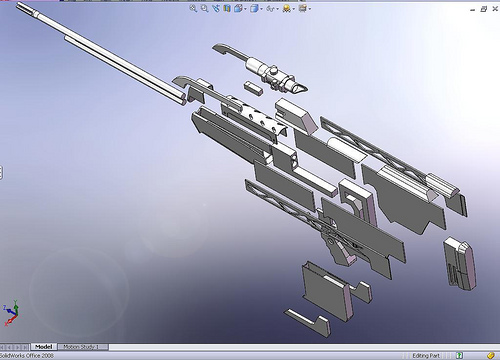This screenshot has height=360, width=500.
Task: Select the Zoom to Area tool
Action: click(205, 8)
